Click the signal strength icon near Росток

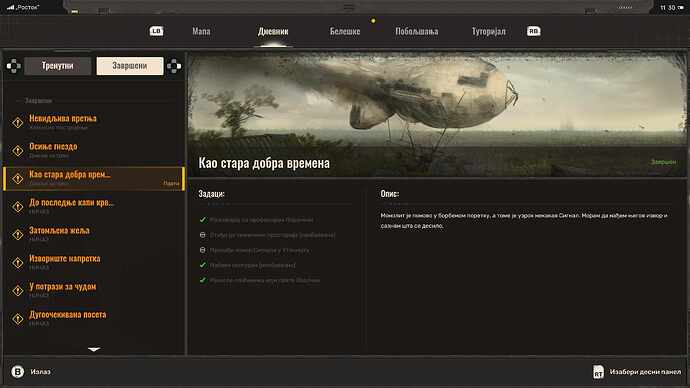coord(11,7)
